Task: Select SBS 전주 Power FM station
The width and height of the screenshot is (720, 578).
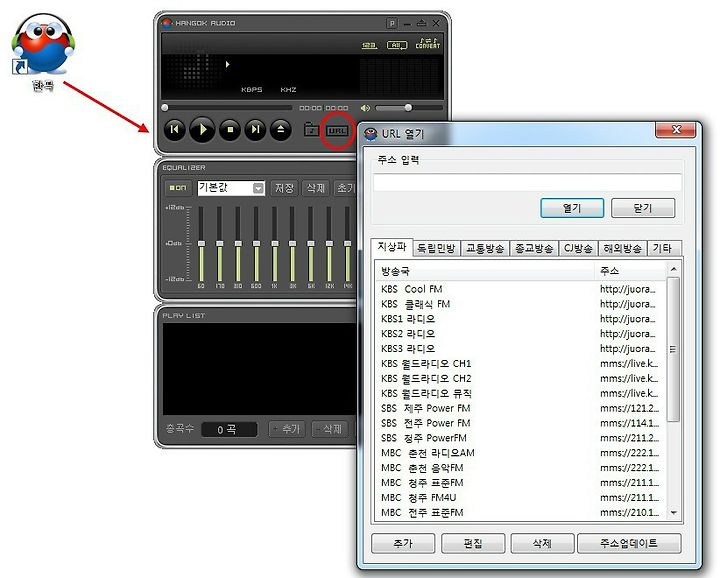Action: [520, 423]
